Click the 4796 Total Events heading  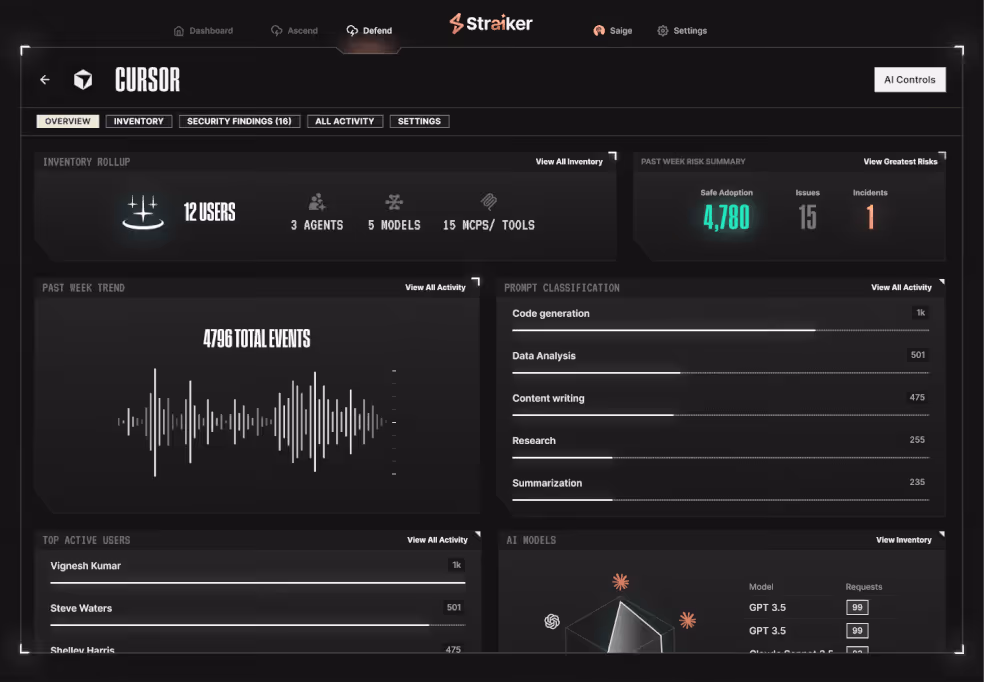[257, 339]
